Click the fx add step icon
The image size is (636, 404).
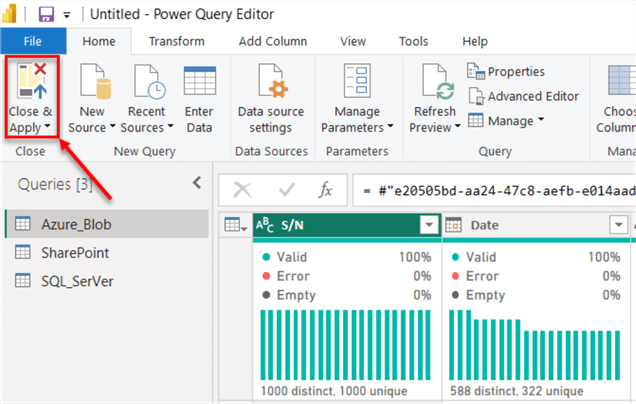pos(326,190)
